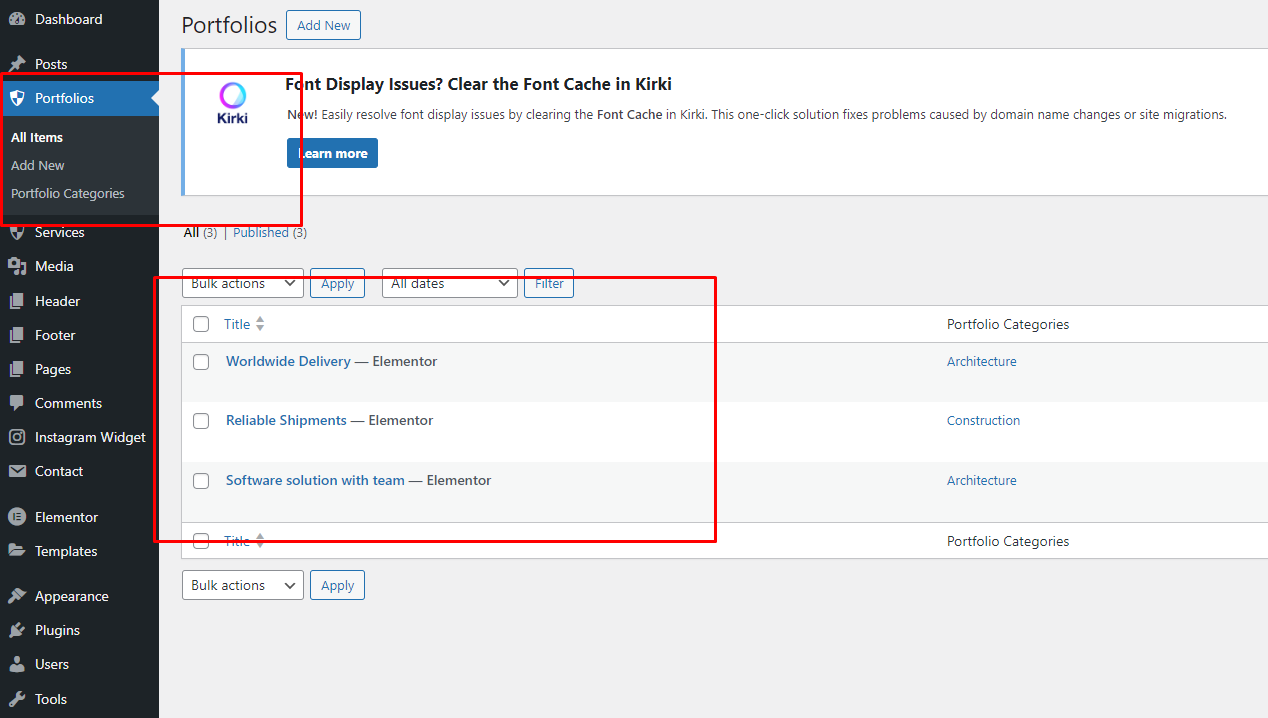Click the Services shield icon

(x=17, y=232)
